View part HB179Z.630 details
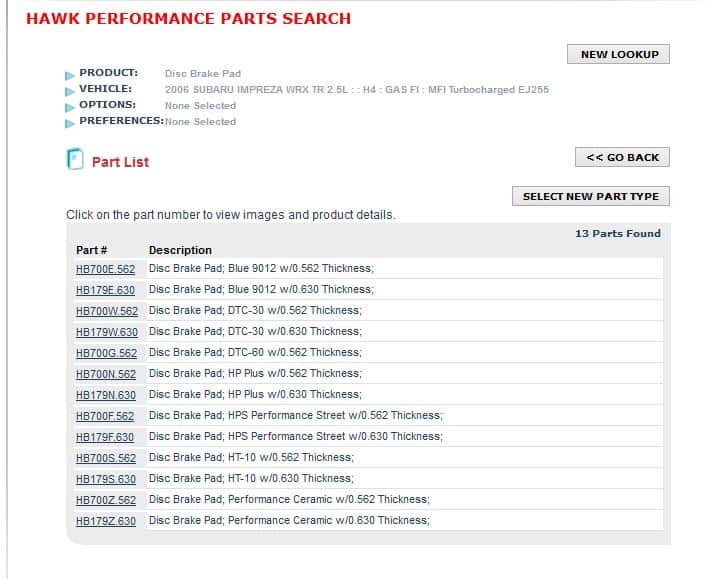This screenshot has width=708, height=579. 106,521
